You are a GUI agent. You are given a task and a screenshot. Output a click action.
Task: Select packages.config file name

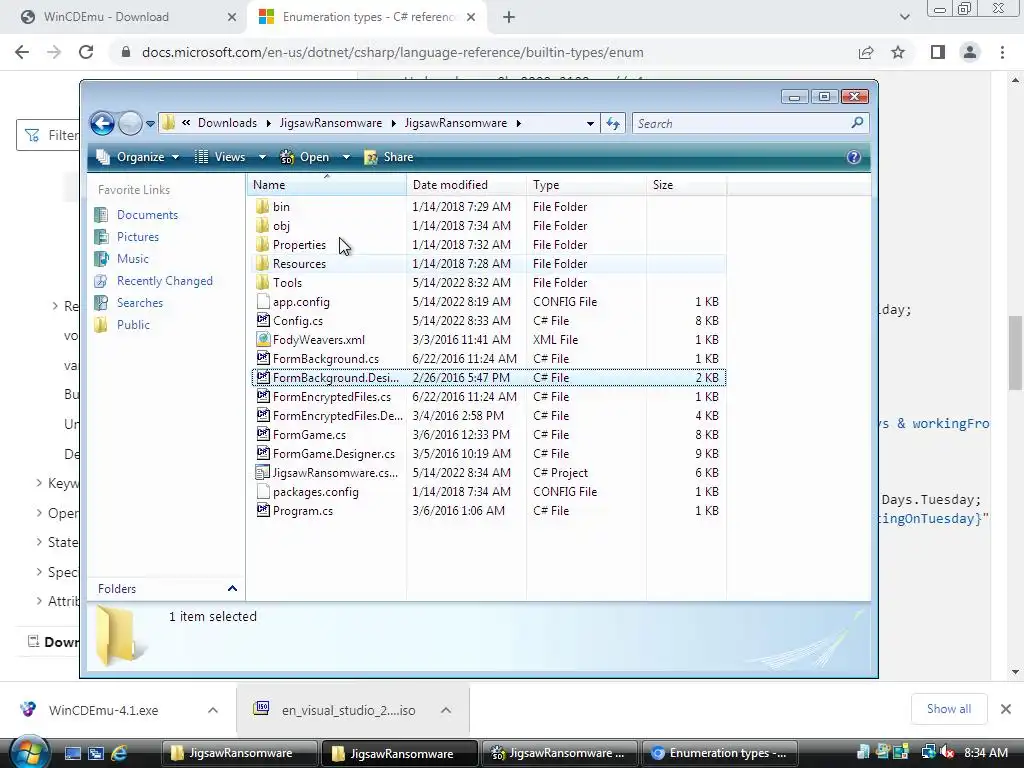coord(315,491)
